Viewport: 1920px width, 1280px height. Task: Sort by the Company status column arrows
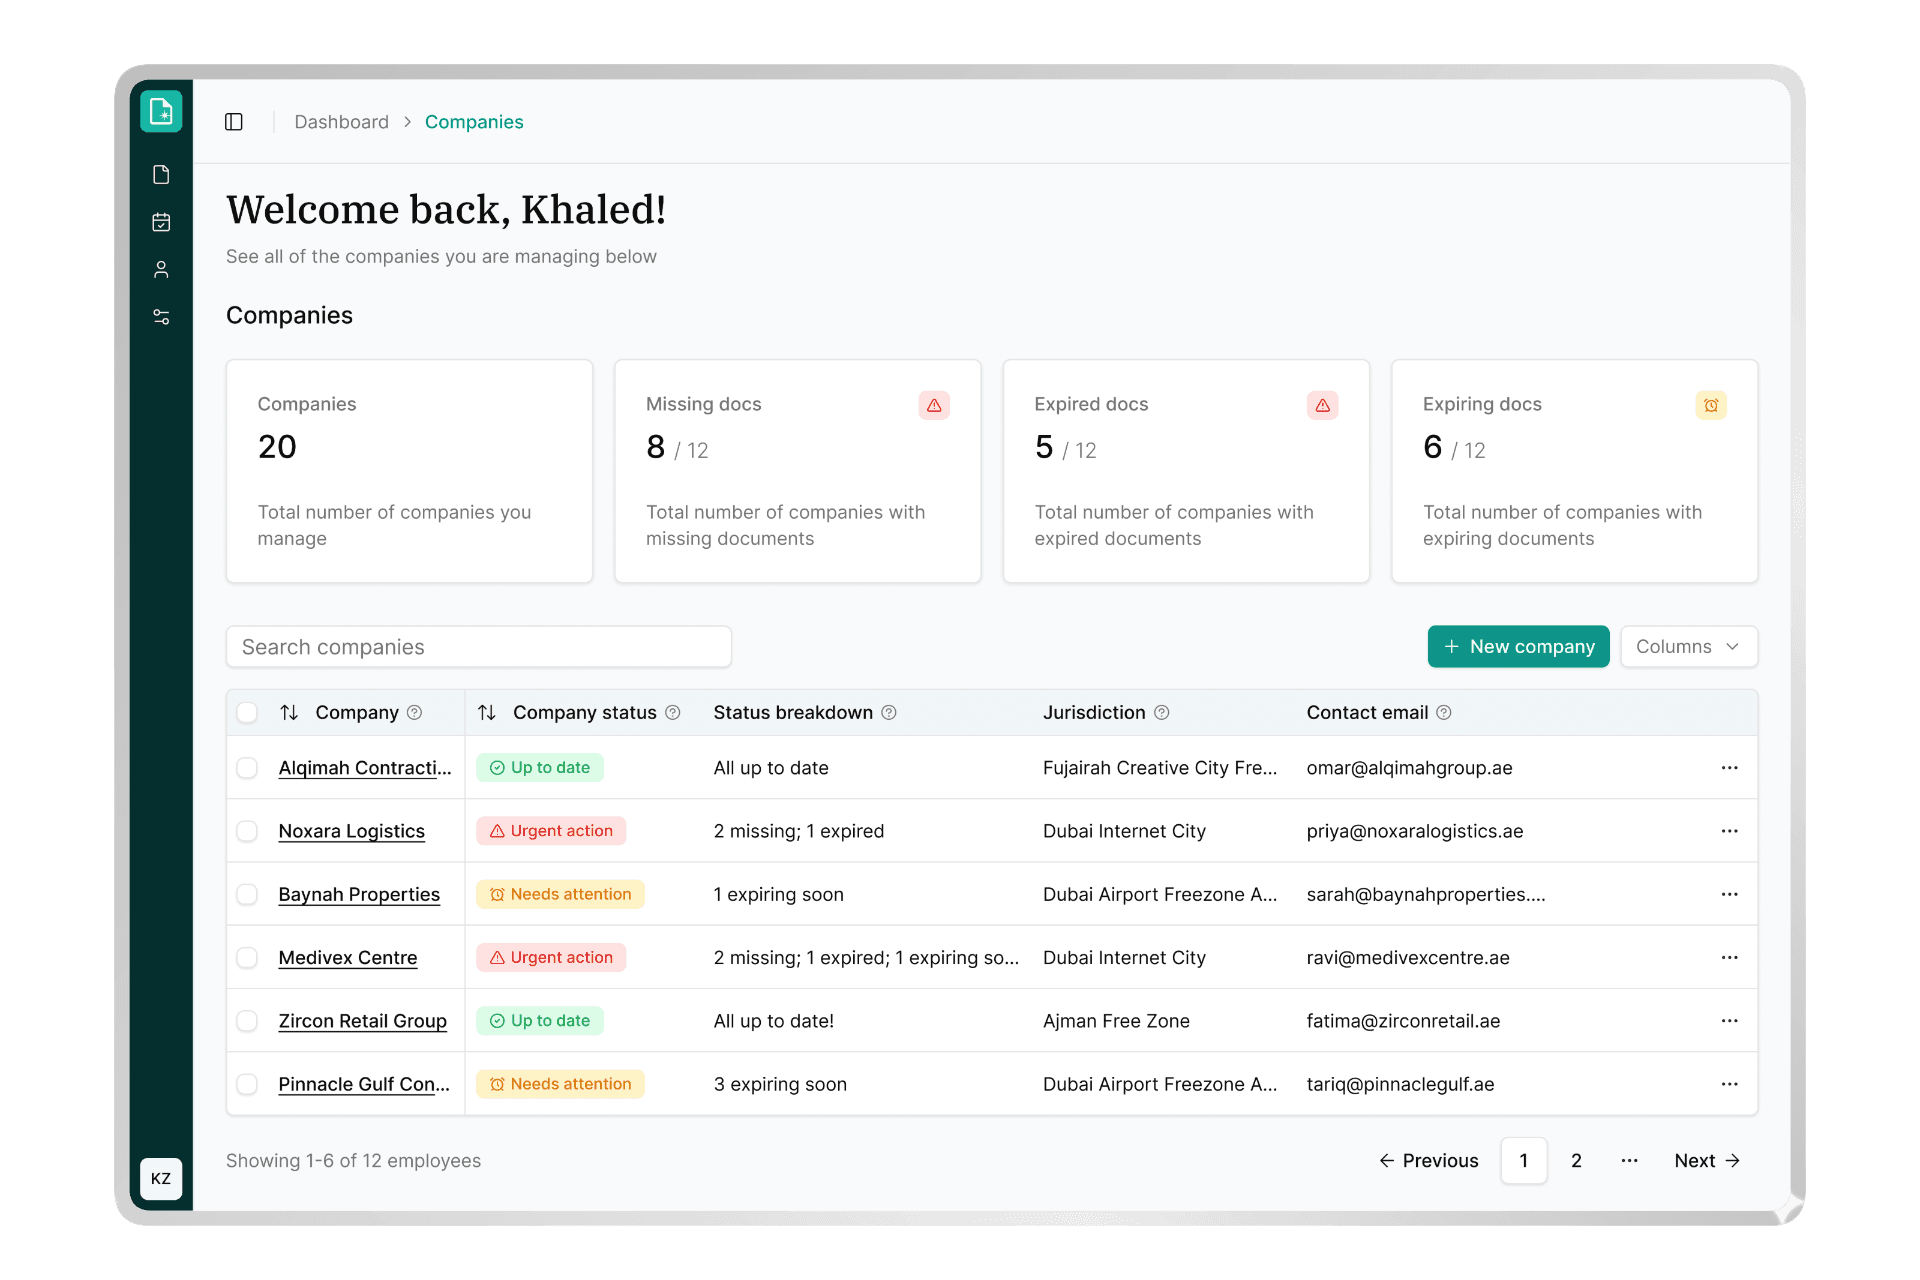click(487, 712)
